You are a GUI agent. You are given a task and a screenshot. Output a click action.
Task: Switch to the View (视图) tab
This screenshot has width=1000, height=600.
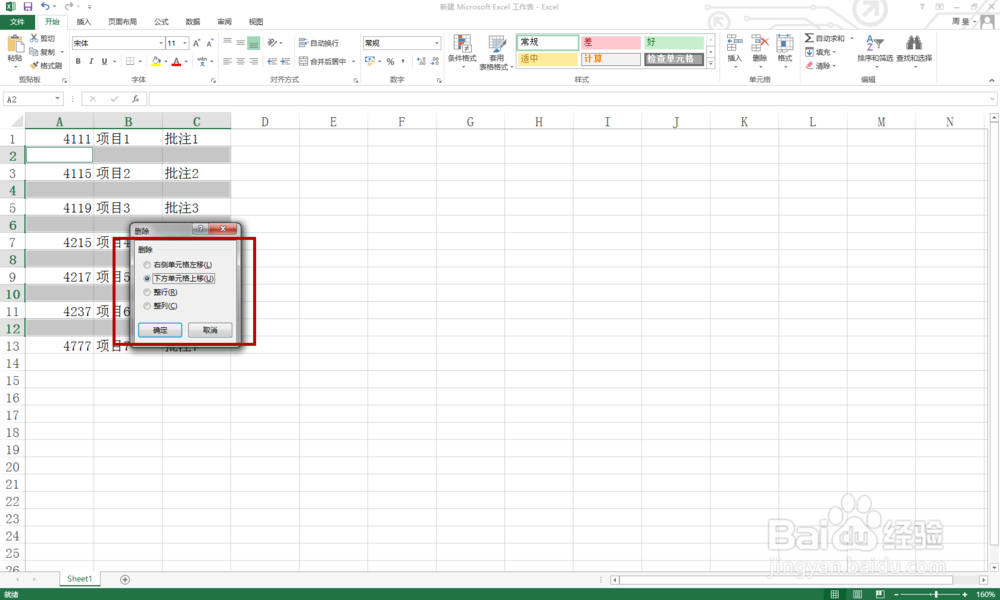[256, 22]
